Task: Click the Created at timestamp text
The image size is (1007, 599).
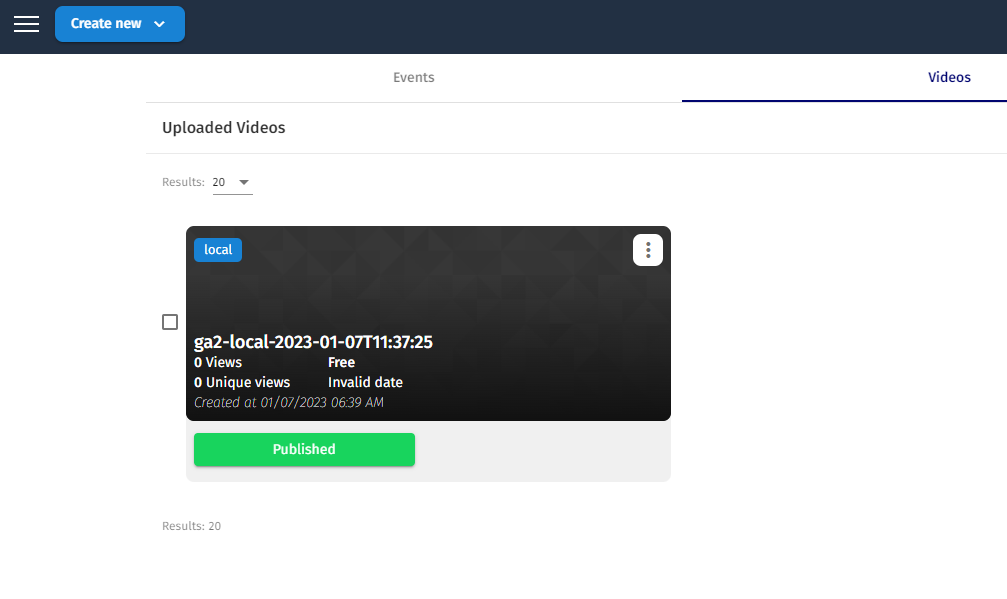Action: (x=288, y=402)
